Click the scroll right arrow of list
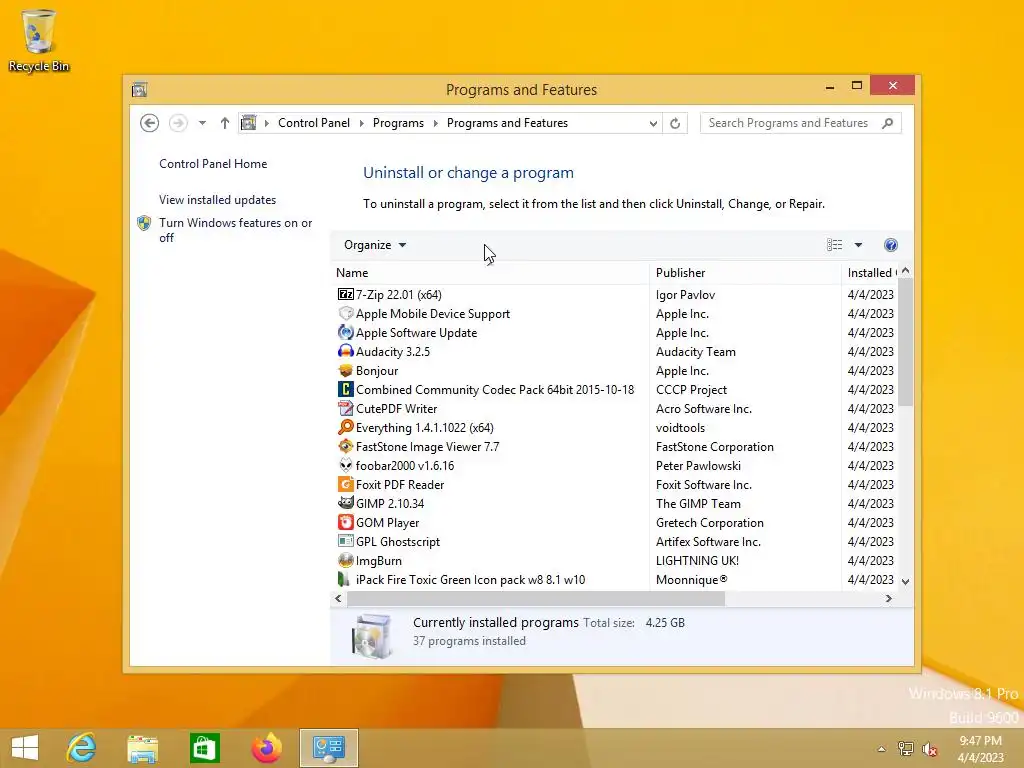This screenshot has height=768, width=1024. (x=889, y=598)
